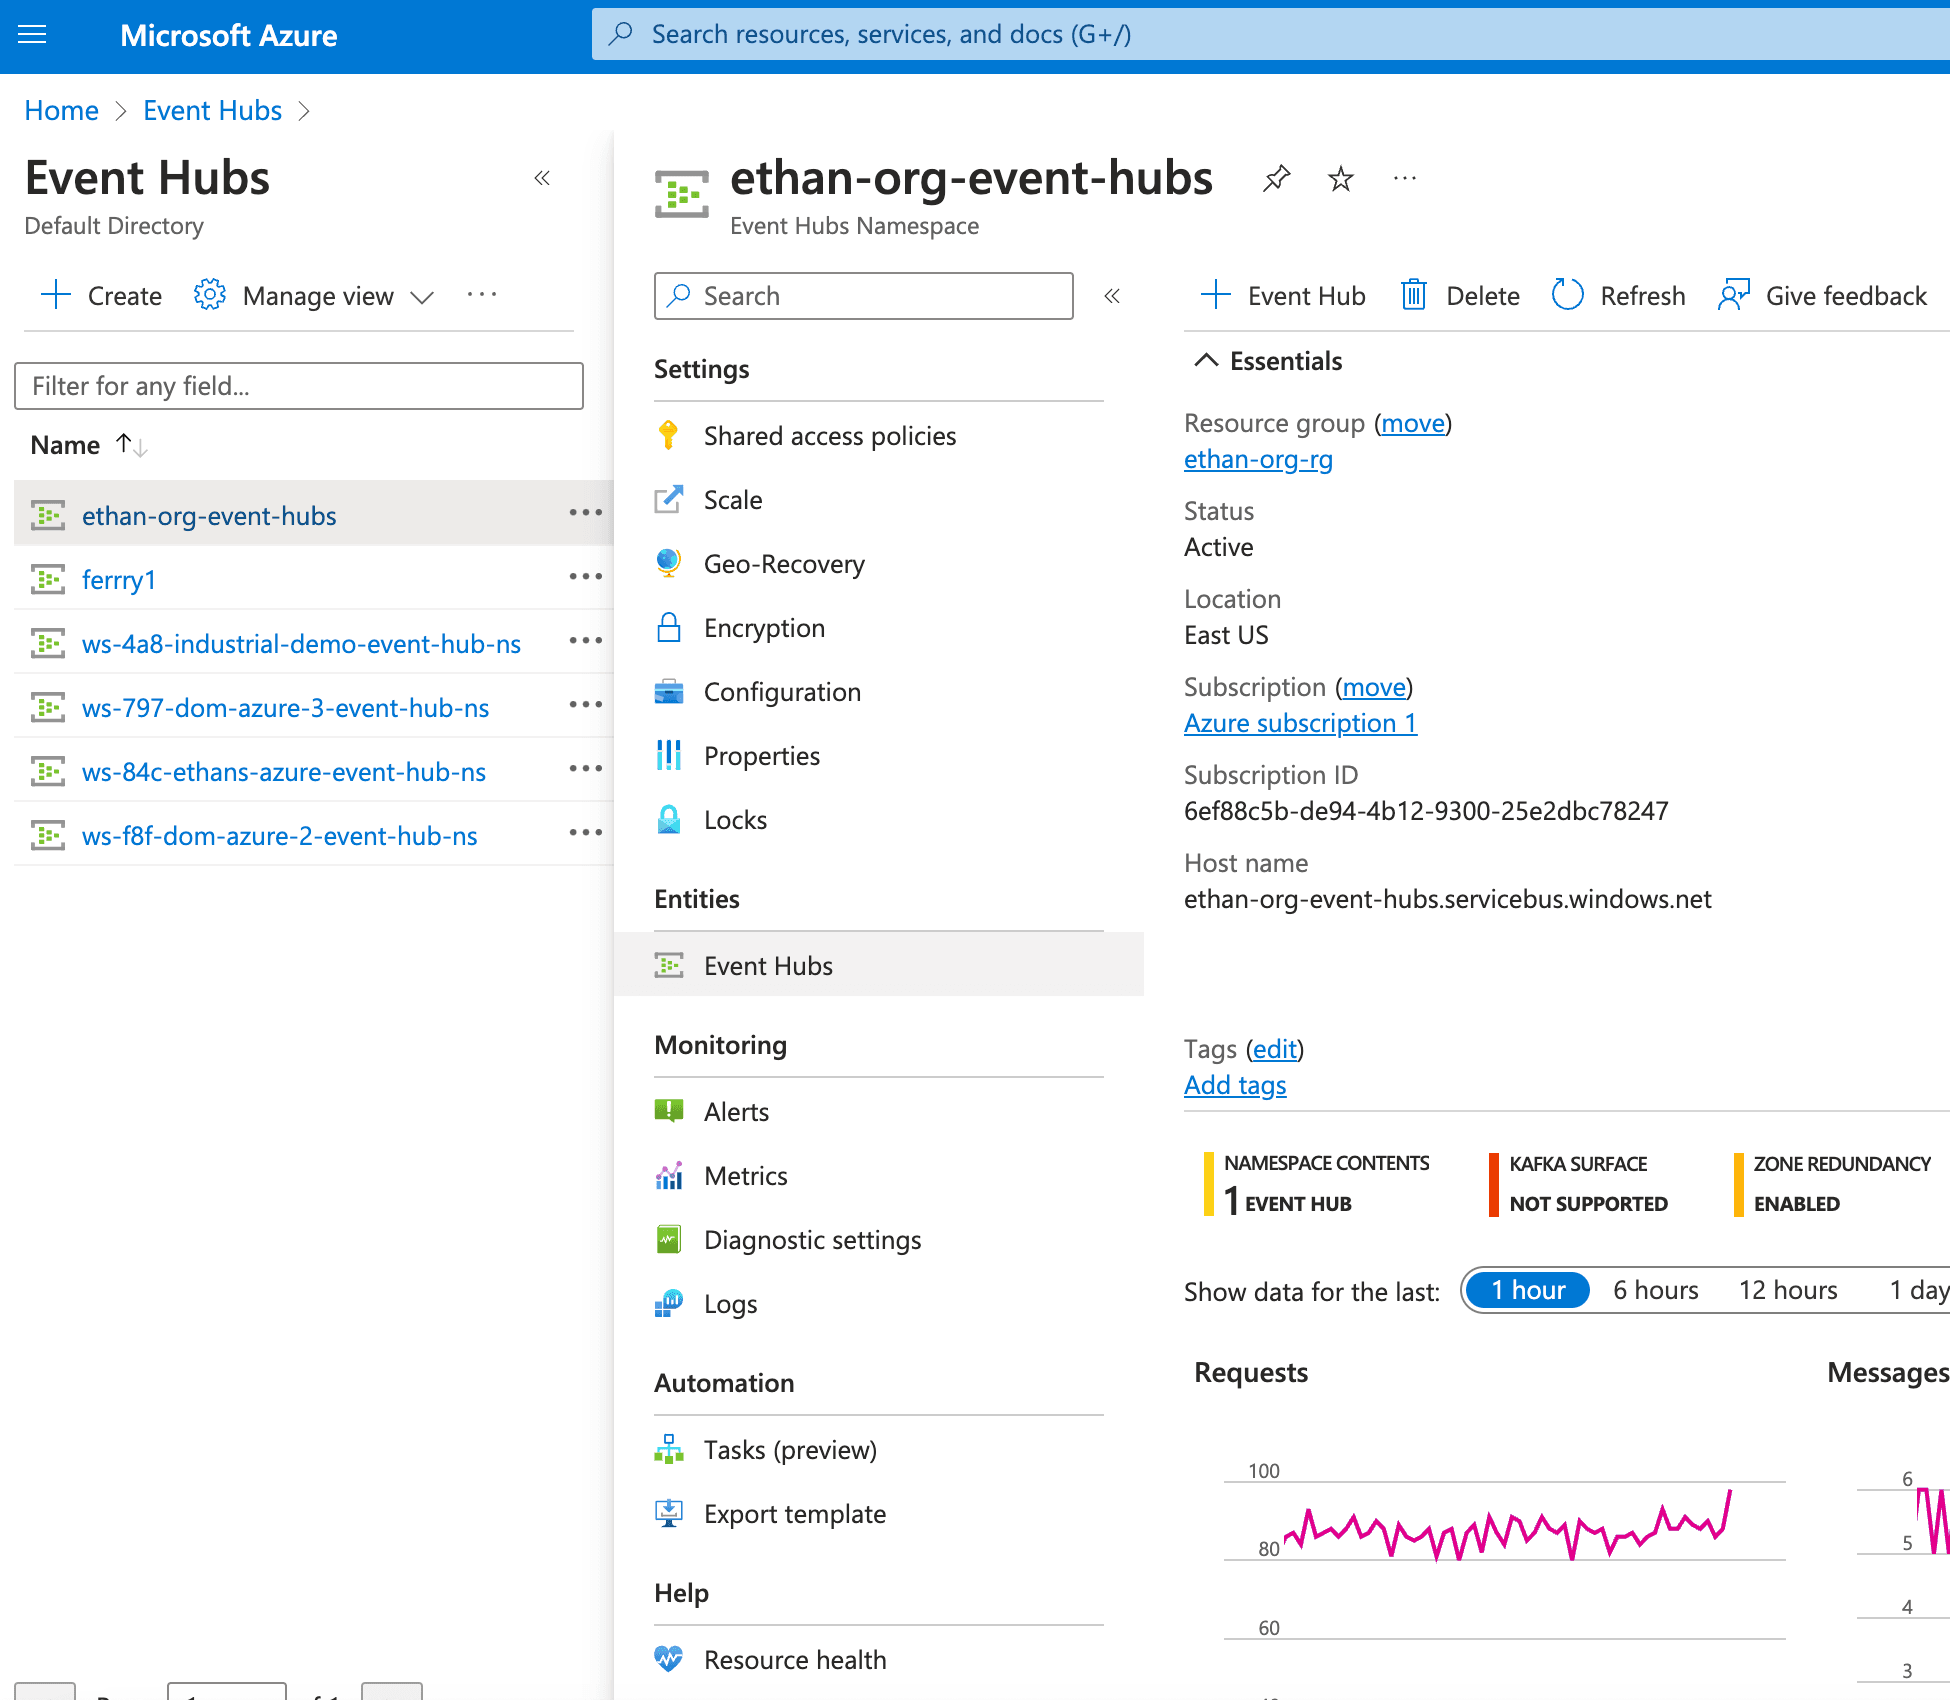Click Give feedback in the toolbar

(x=1822, y=296)
